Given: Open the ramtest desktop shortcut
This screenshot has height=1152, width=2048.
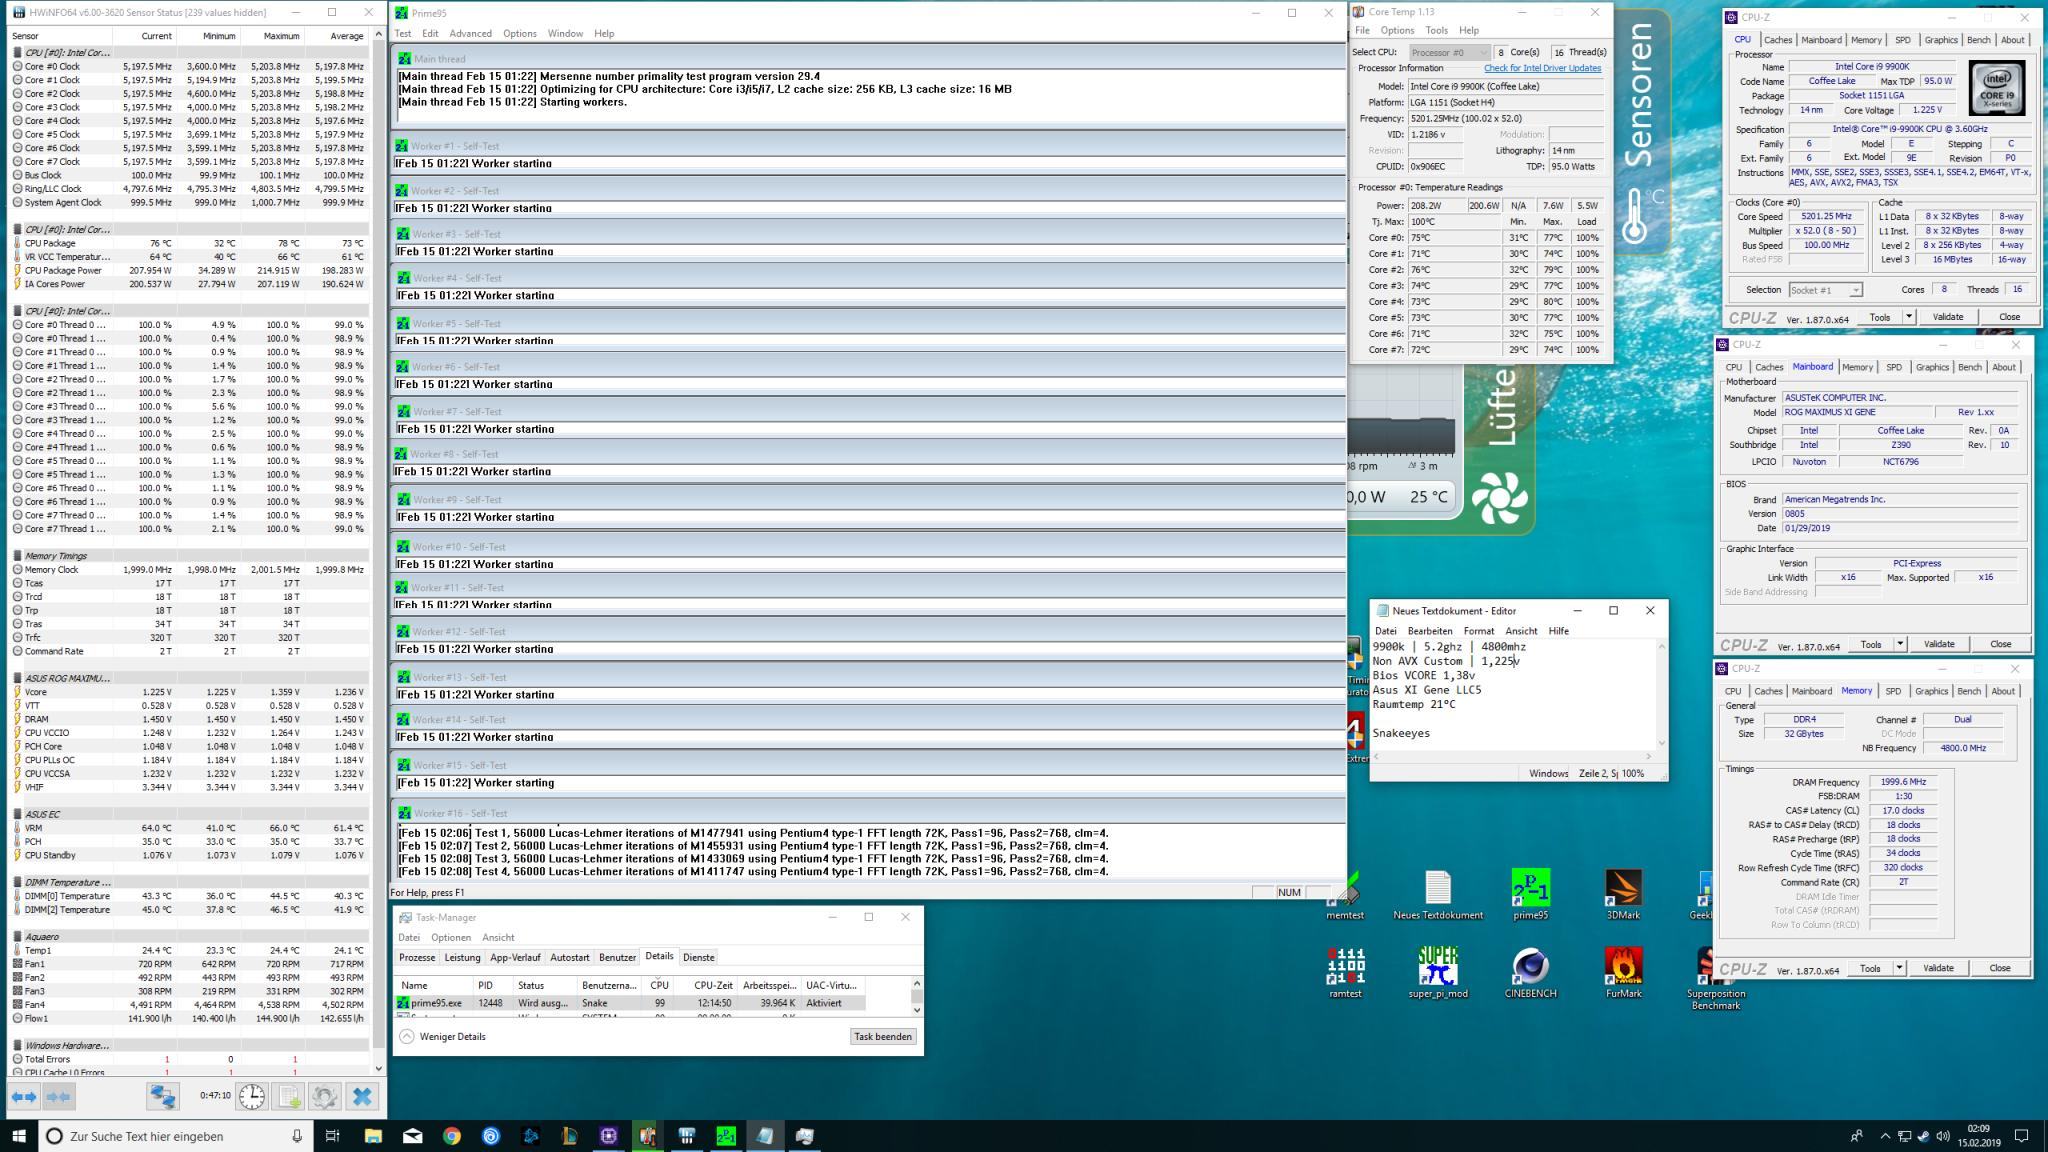Looking at the screenshot, I should click(1345, 972).
